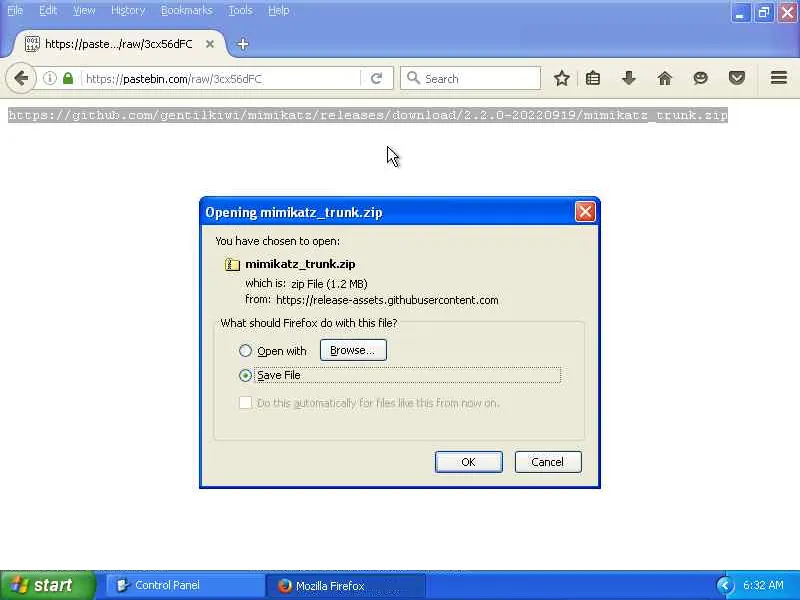Save to Pocket icon
The height and width of the screenshot is (600, 800).
coord(737,79)
